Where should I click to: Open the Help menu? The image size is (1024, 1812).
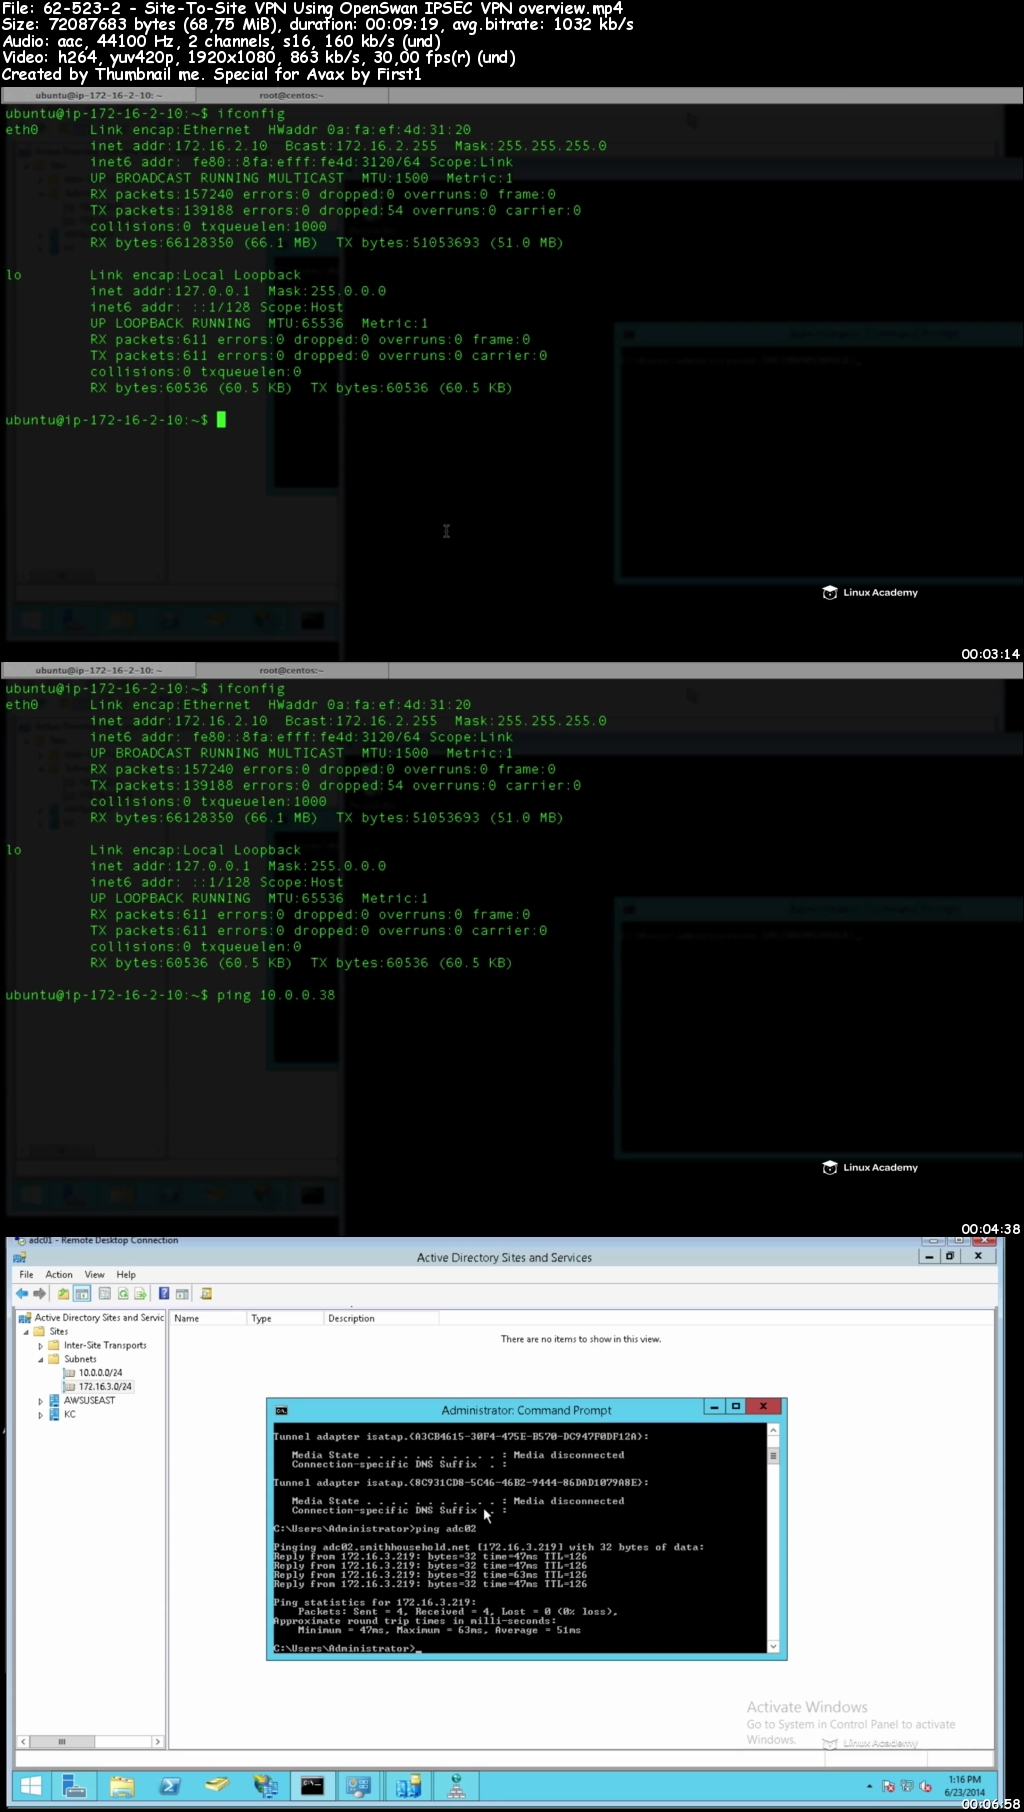point(126,1274)
